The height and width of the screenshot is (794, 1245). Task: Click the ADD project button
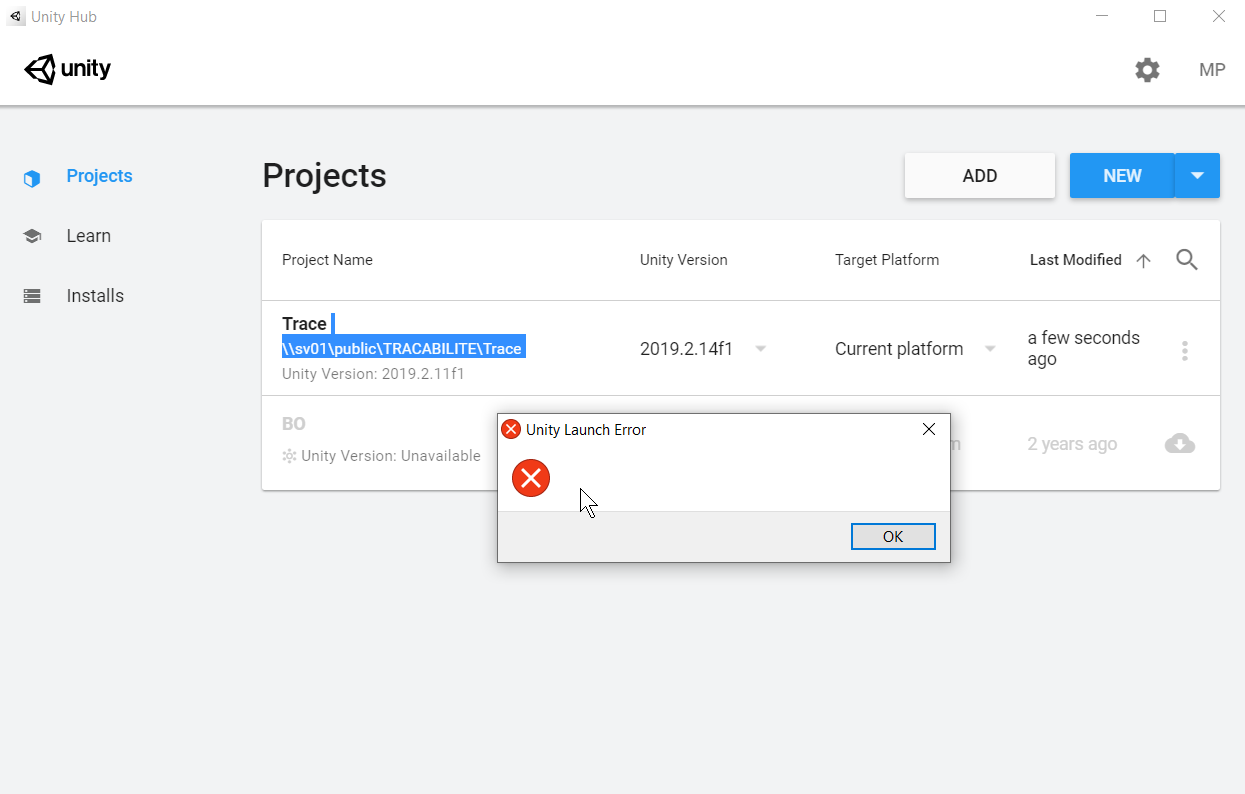tap(980, 176)
